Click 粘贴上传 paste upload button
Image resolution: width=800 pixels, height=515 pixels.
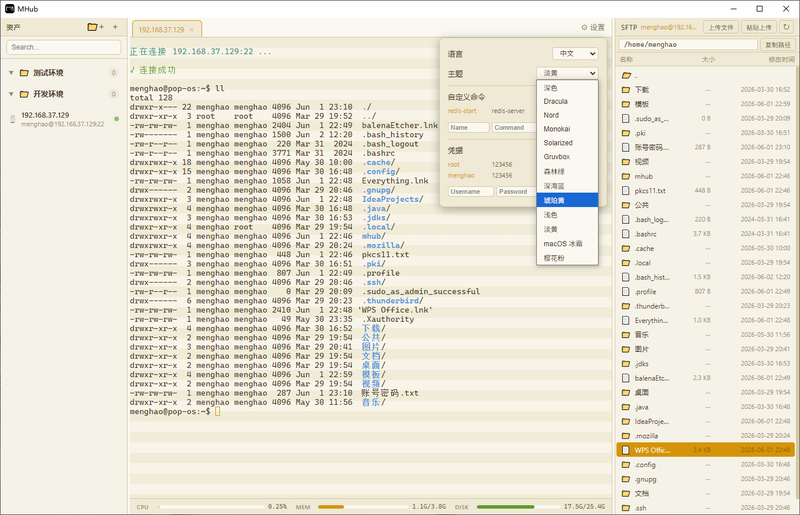click(x=759, y=28)
